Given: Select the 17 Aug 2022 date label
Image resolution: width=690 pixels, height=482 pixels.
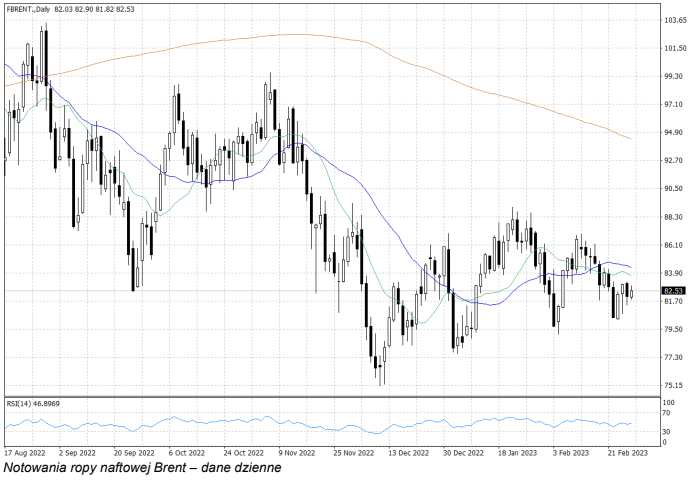Looking at the screenshot, I should tap(23, 452).
